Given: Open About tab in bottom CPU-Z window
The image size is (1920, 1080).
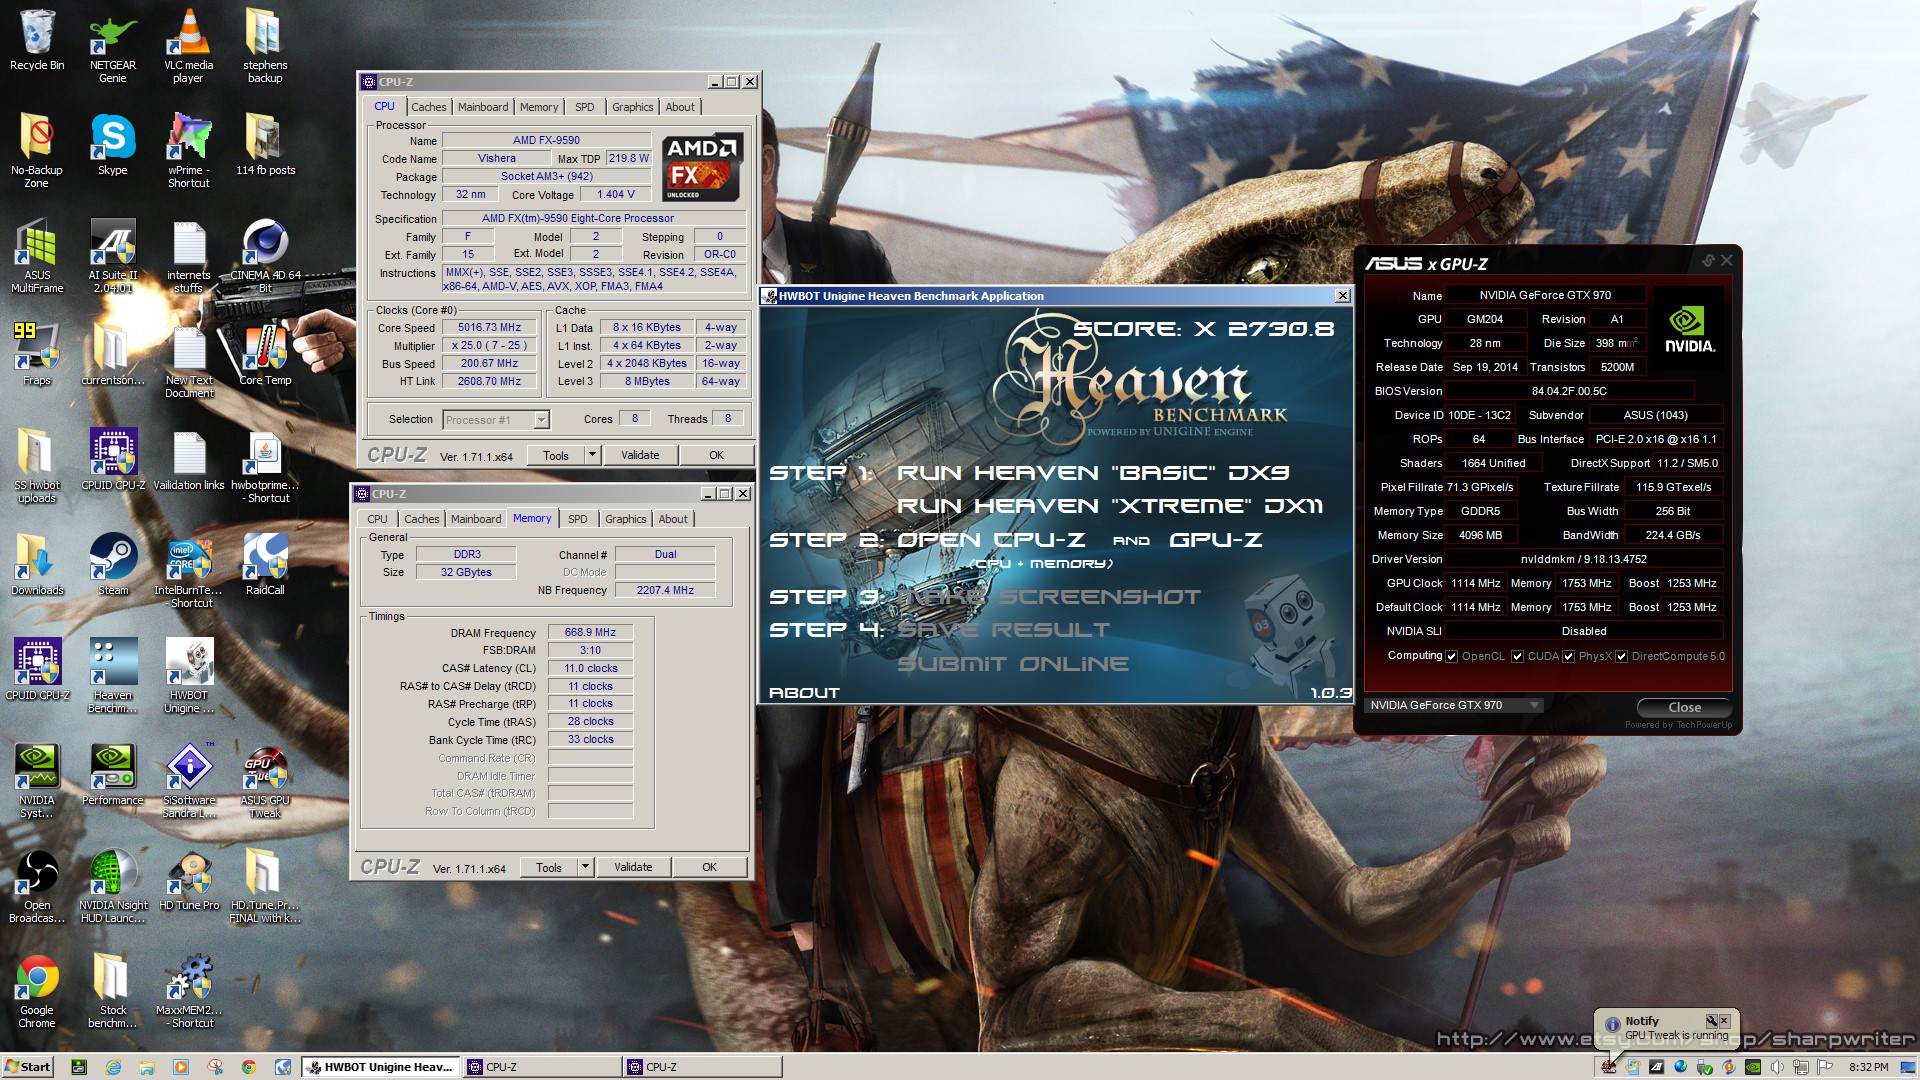Looking at the screenshot, I should coord(673,519).
